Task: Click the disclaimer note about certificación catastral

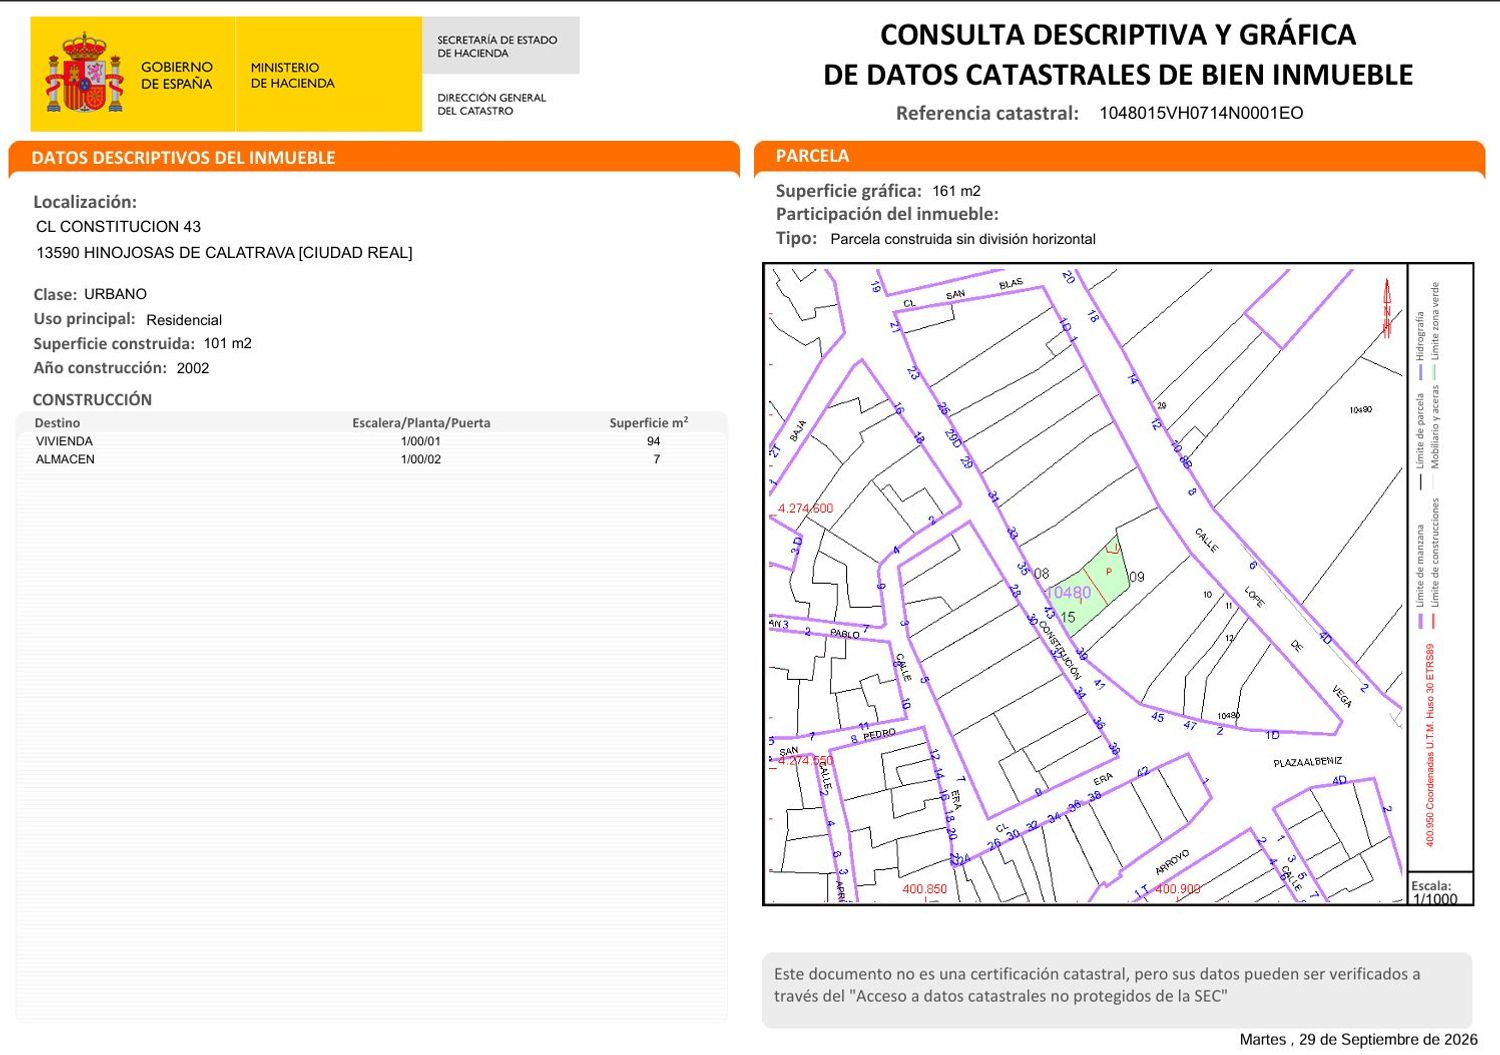Action: click(x=1097, y=985)
